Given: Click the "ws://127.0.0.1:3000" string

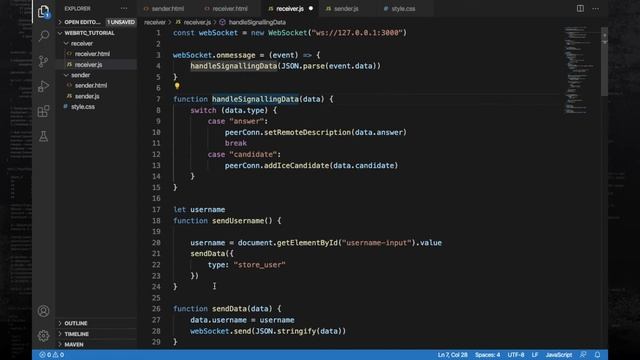Looking at the screenshot, I should pyautogui.click(x=357, y=33).
